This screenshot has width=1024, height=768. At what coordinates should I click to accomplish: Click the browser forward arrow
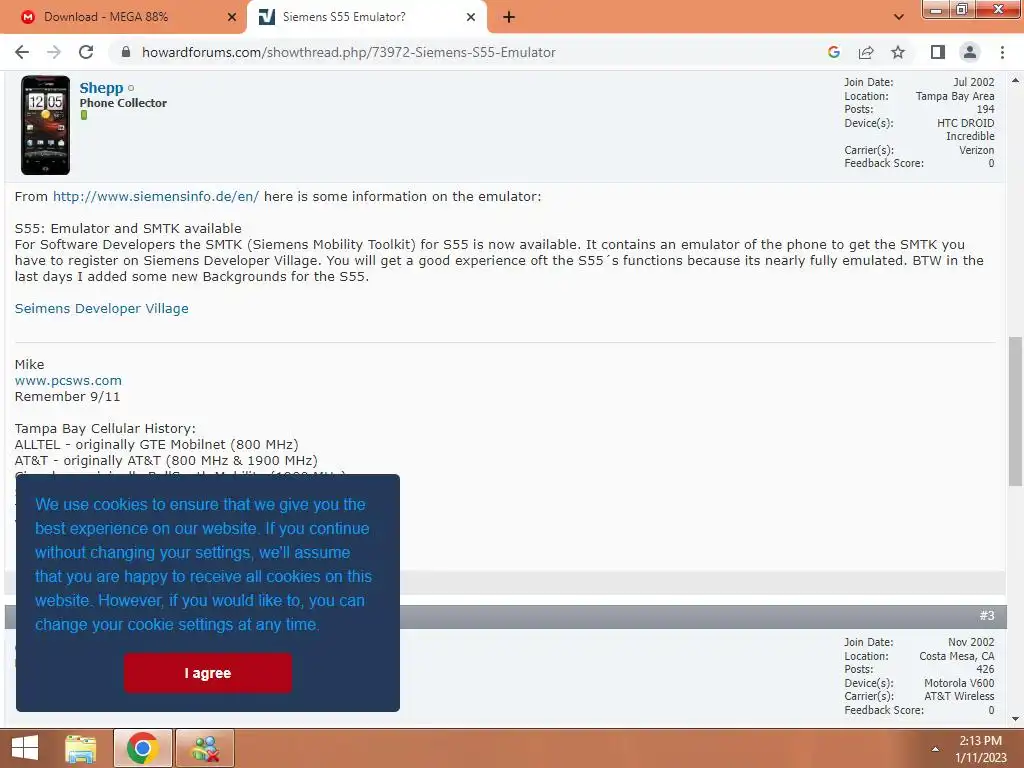pos(54,52)
